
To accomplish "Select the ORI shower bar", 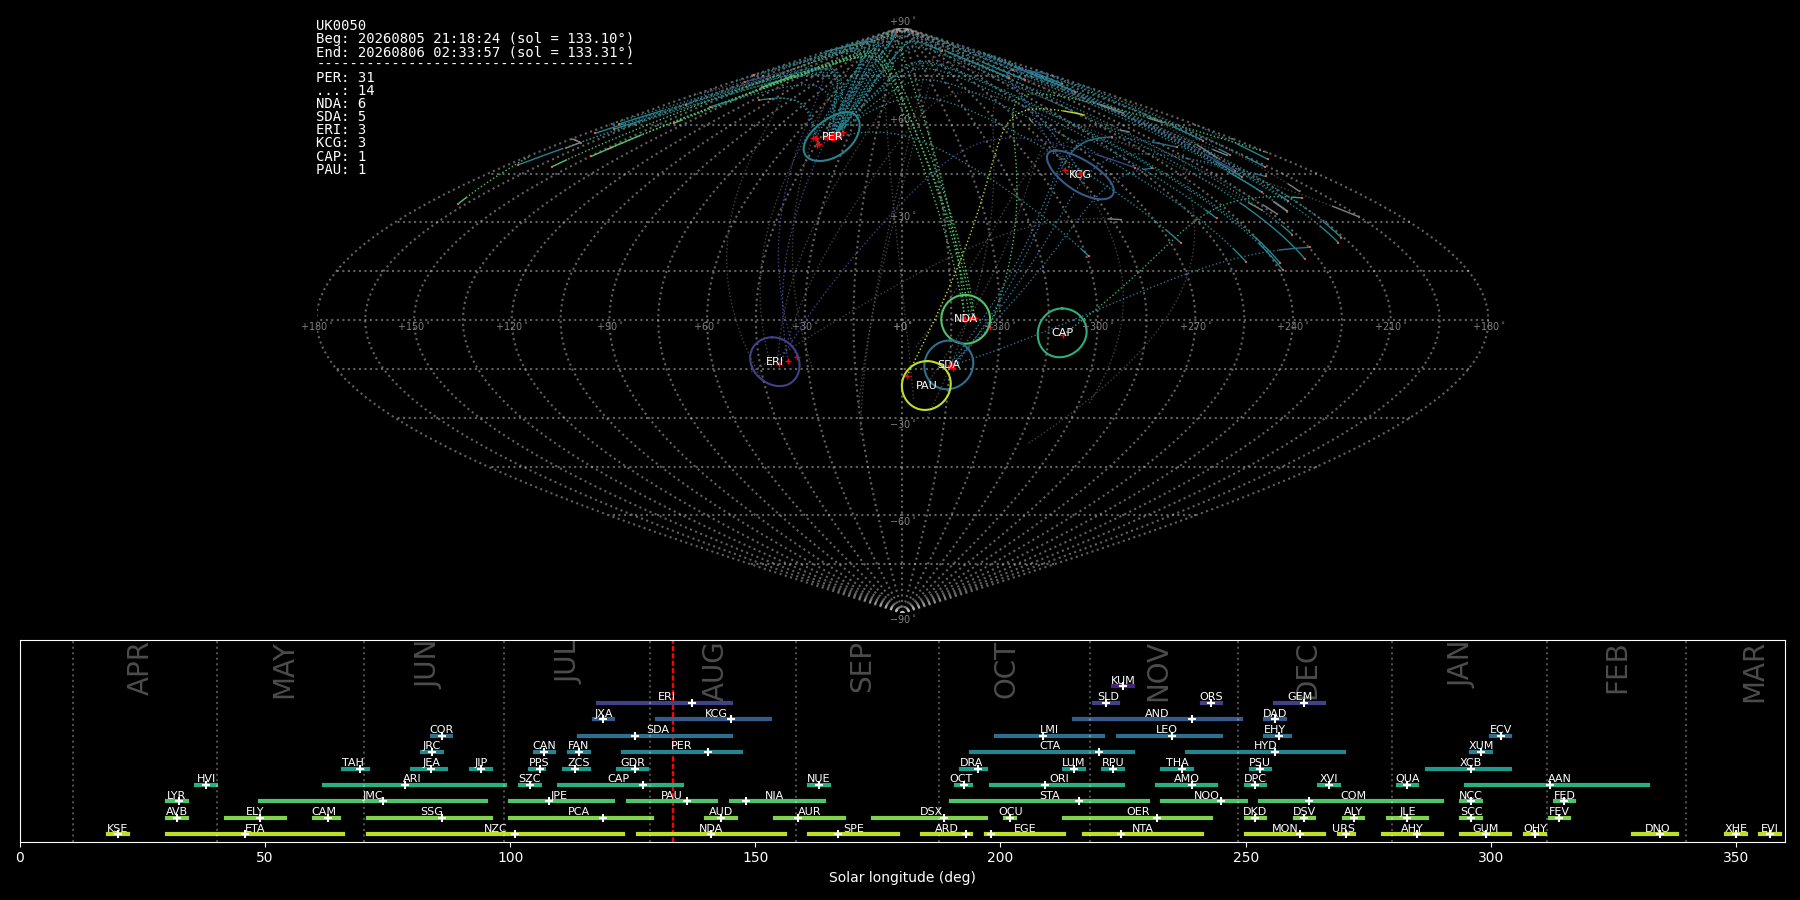I will [x=1057, y=785].
